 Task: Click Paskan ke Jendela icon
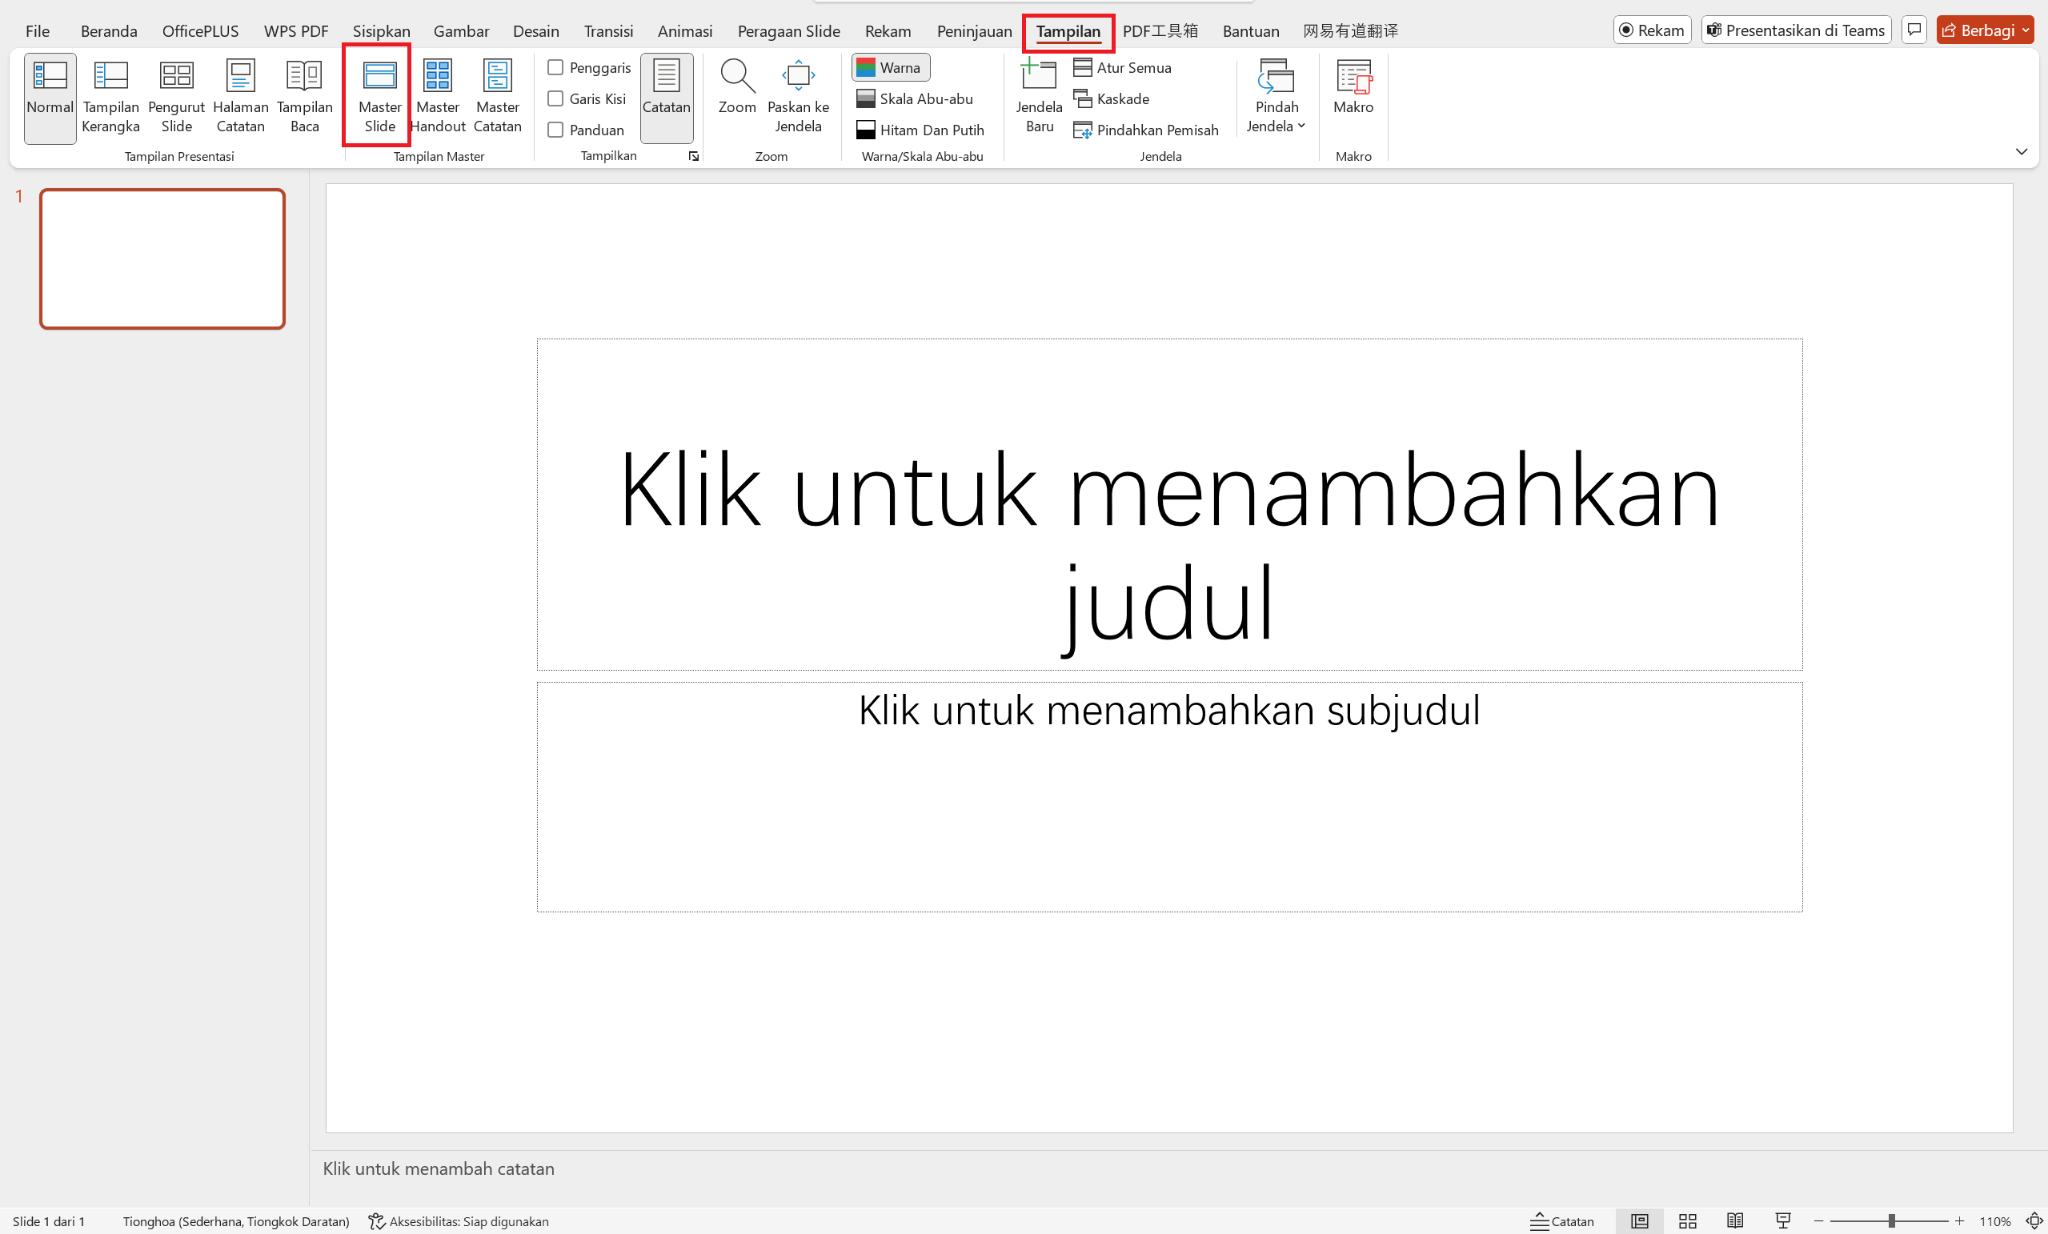798,76
